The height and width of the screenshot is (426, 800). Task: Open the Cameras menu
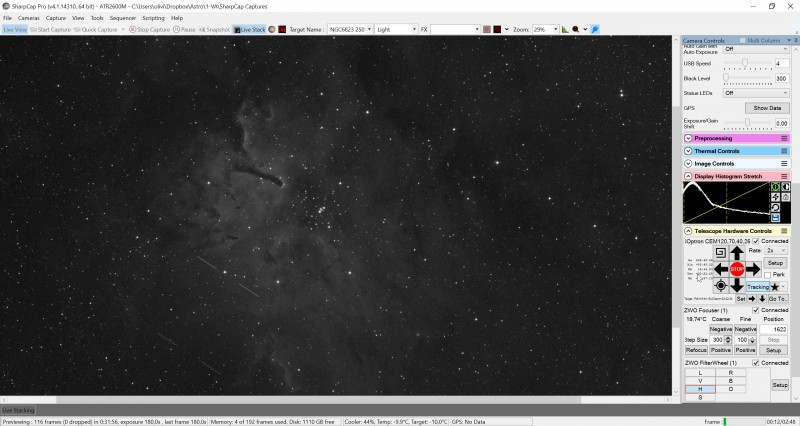(x=29, y=18)
